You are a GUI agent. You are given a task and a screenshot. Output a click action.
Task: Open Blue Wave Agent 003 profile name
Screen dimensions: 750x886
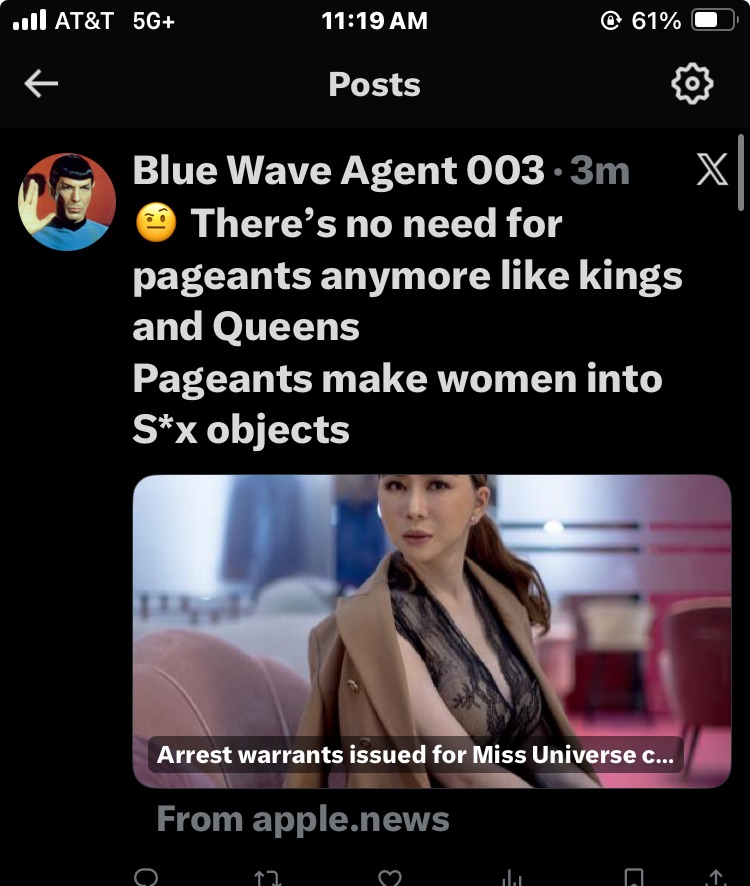pyautogui.click(x=338, y=170)
